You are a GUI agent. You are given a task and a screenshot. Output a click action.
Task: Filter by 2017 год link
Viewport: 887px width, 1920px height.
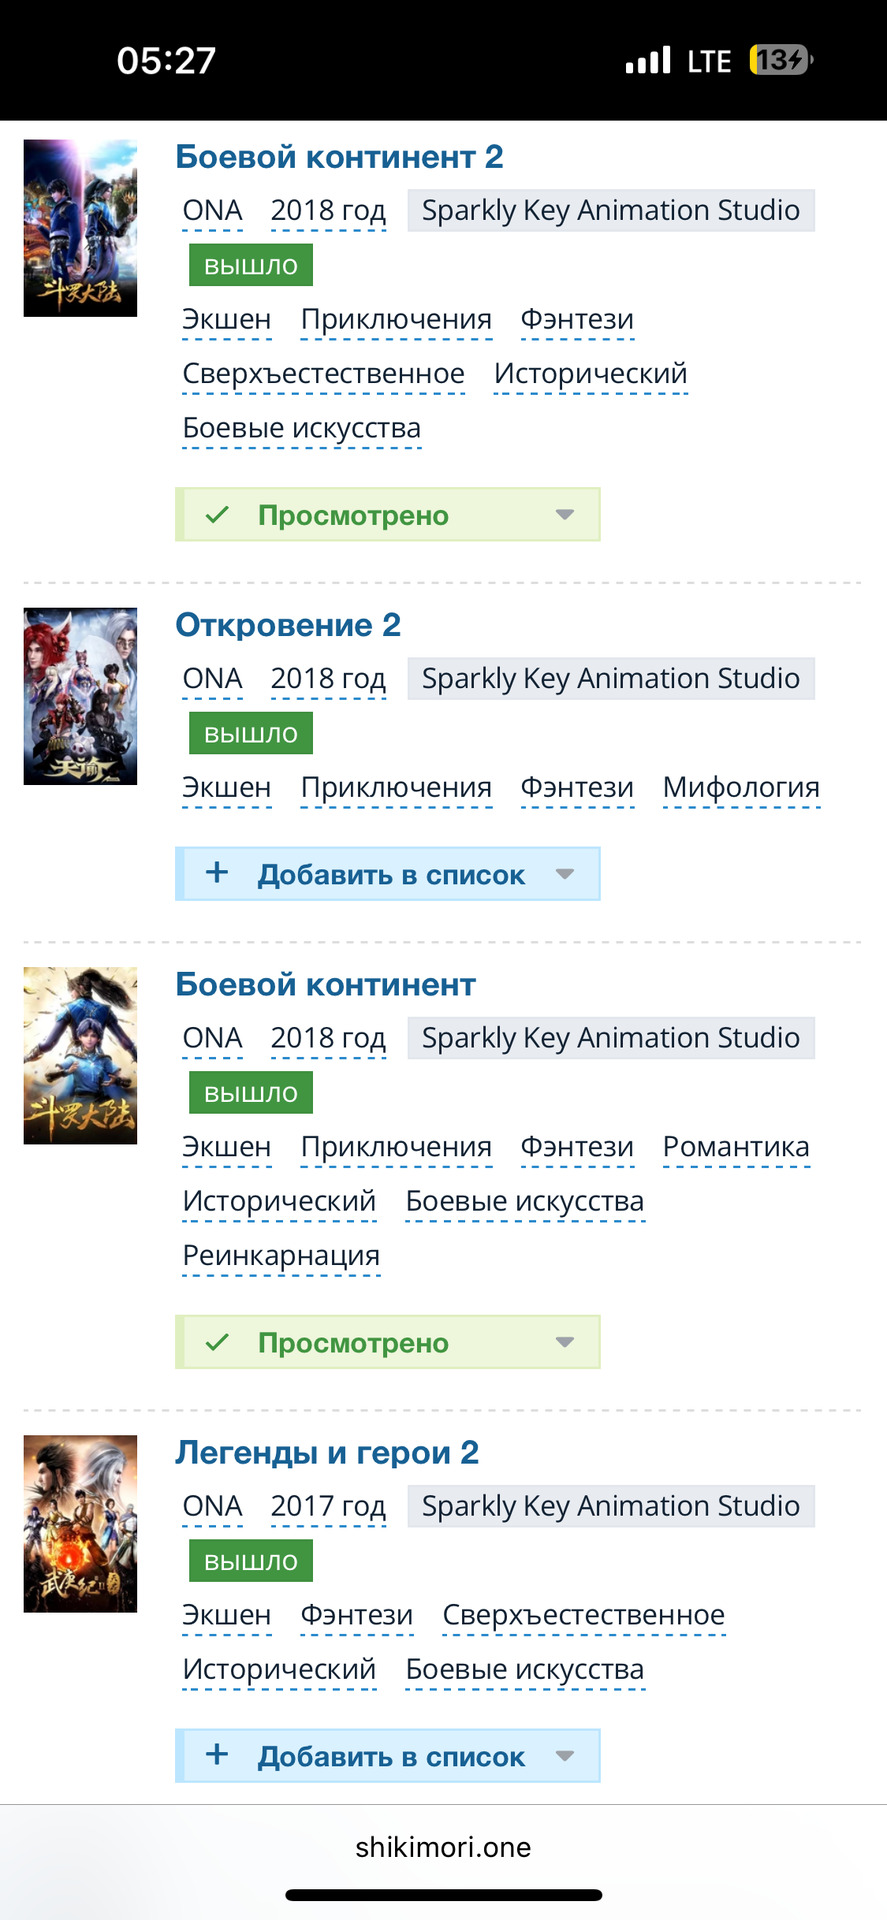point(328,1506)
